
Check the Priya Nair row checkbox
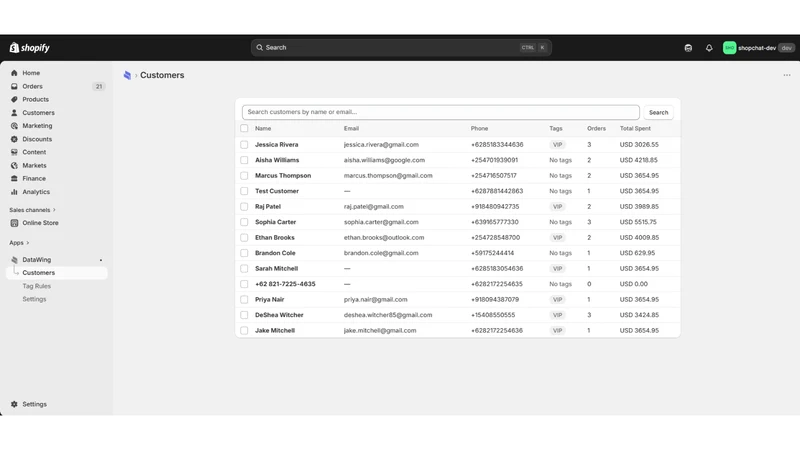tap(244, 299)
